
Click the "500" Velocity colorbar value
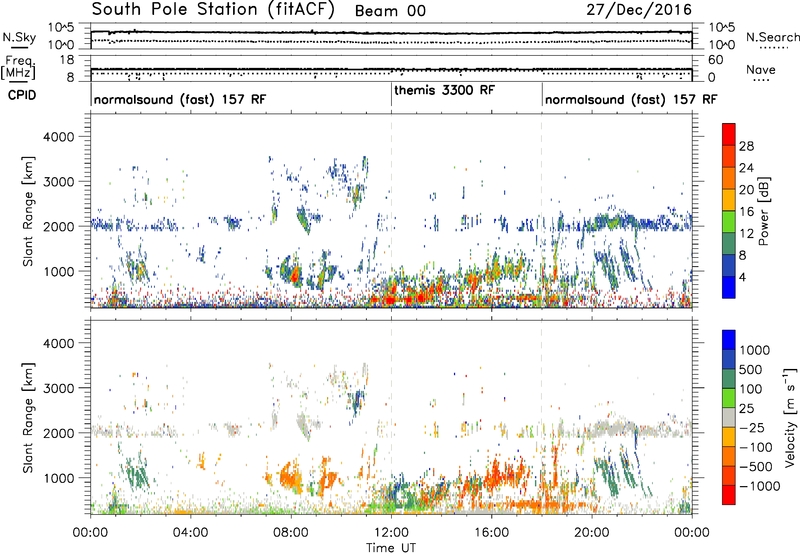[x=752, y=369]
